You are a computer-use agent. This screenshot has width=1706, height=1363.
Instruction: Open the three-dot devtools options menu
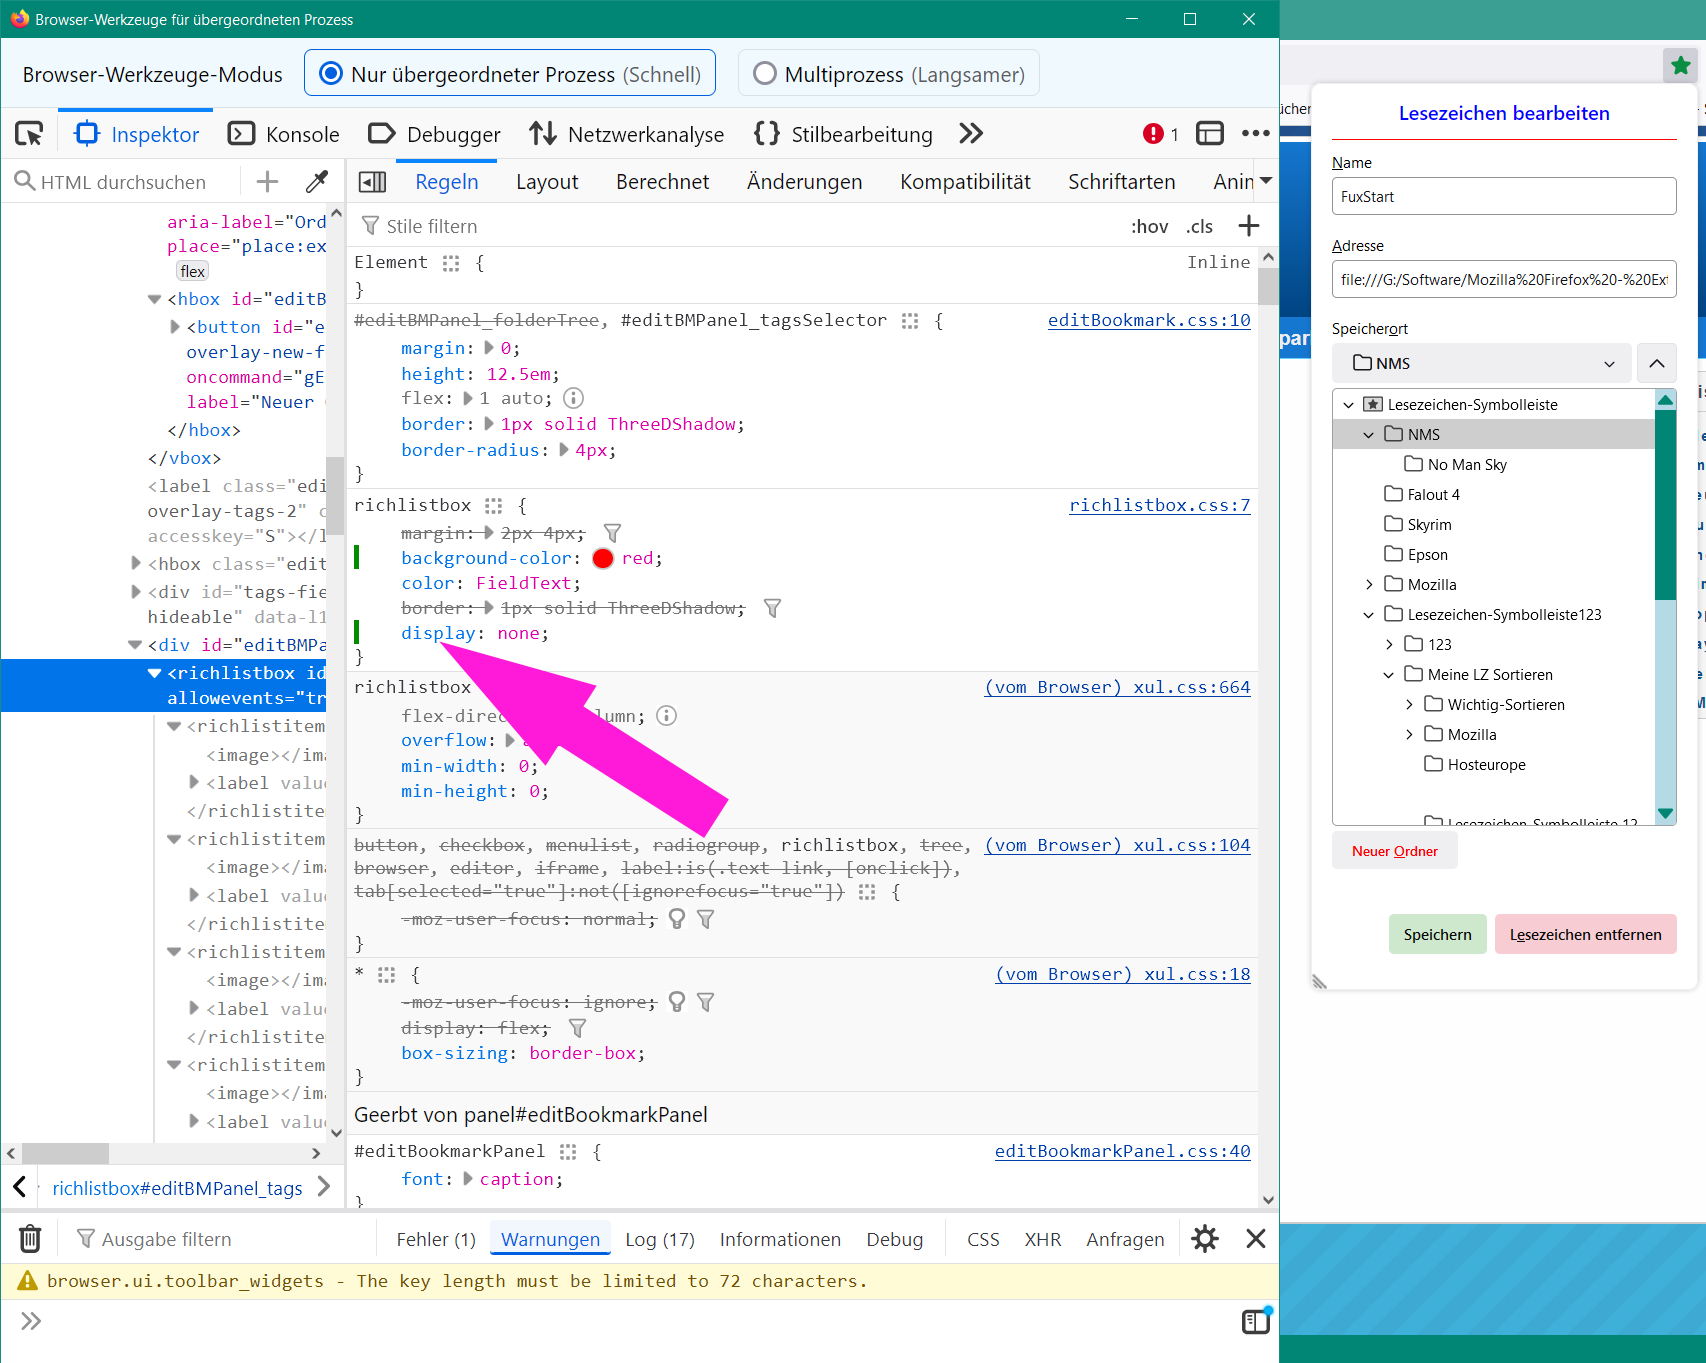(x=1255, y=134)
